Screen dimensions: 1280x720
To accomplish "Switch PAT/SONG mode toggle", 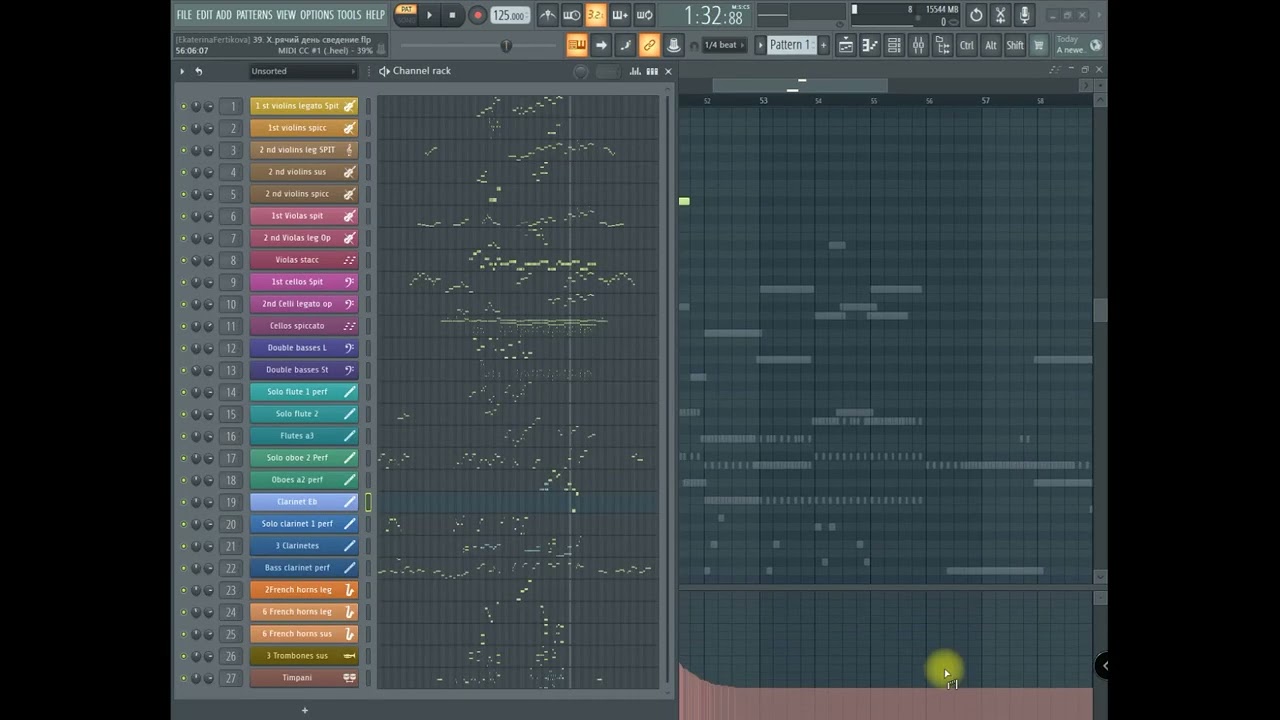I will 406,14.
